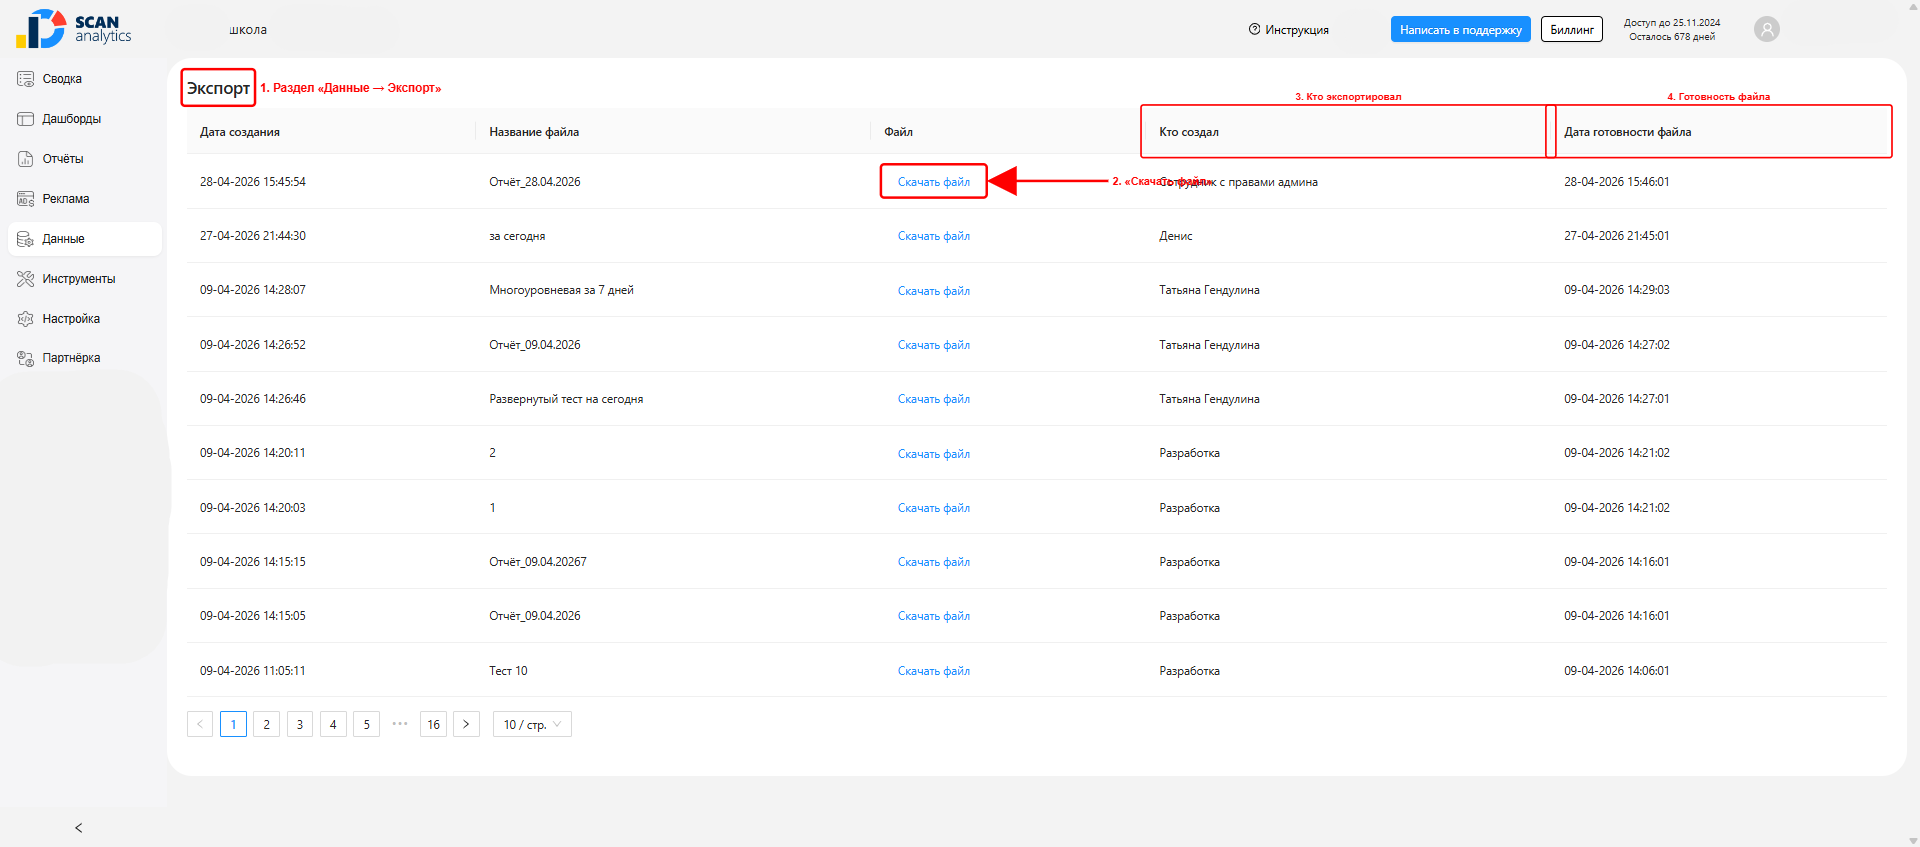Click the Отчёты sidebar icon
Screen dimensions: 1920x847
(26, 159)
